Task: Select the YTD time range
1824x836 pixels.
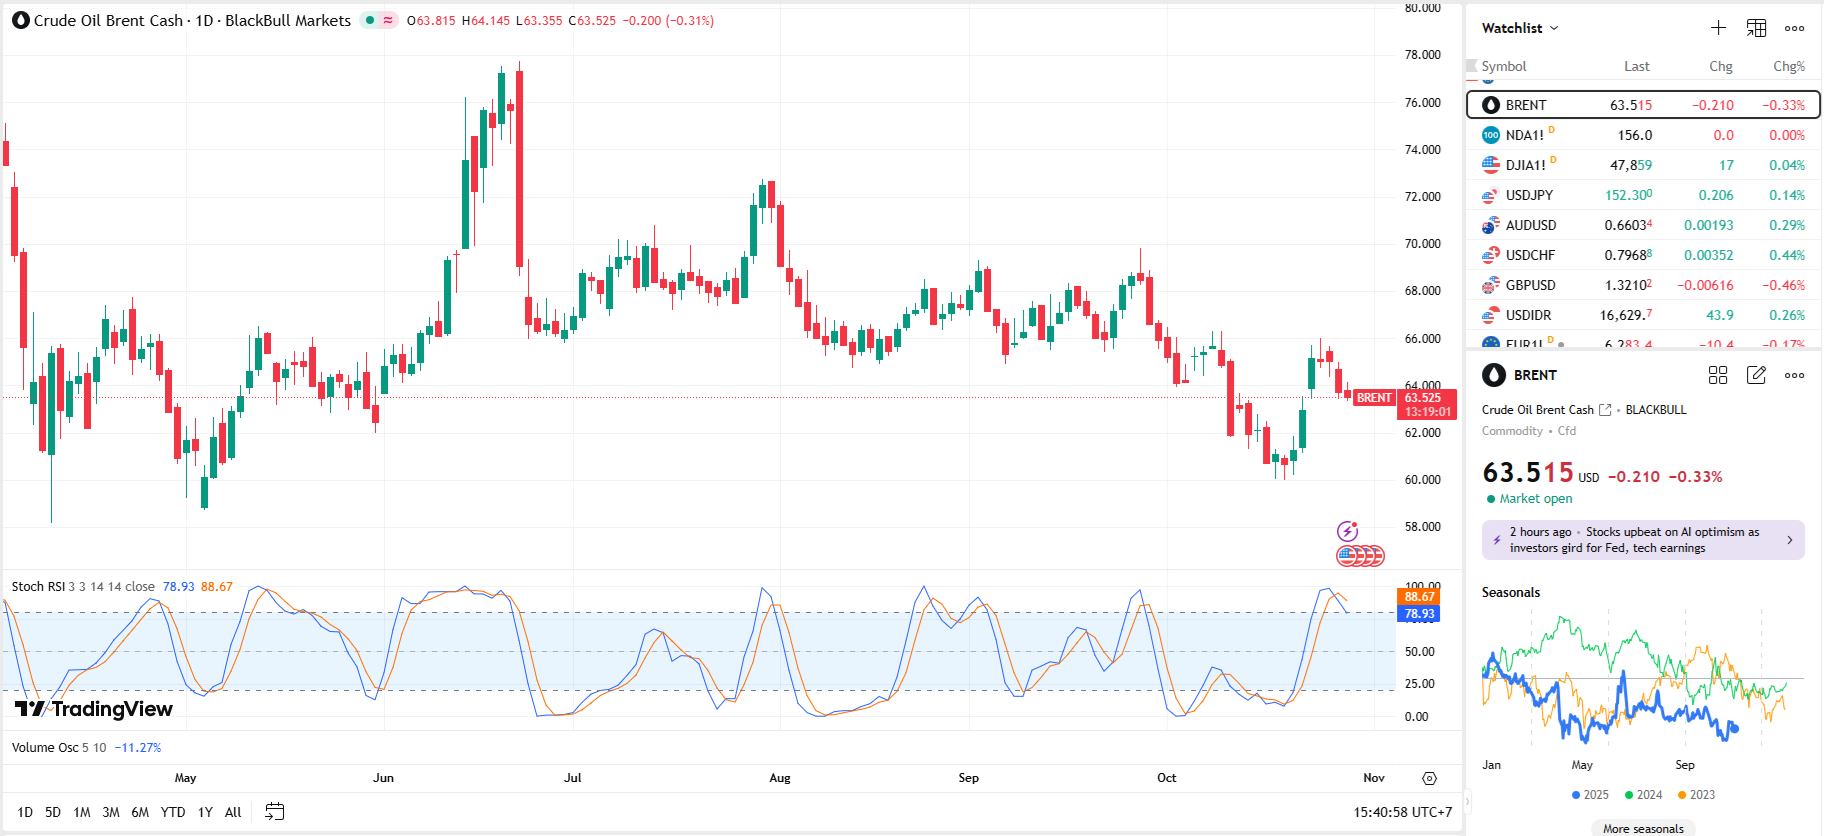Action: [173, 812]
